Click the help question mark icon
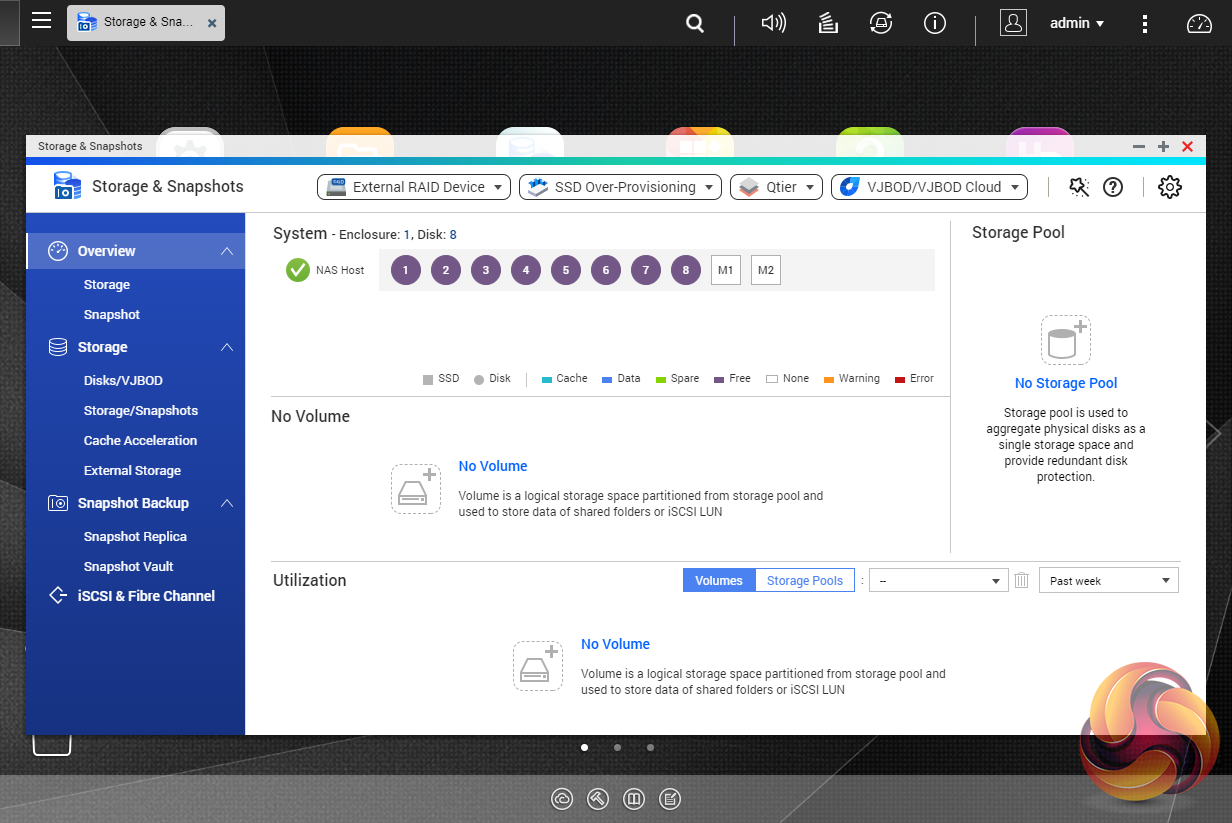1232x823 pixels. point(1113,187)
